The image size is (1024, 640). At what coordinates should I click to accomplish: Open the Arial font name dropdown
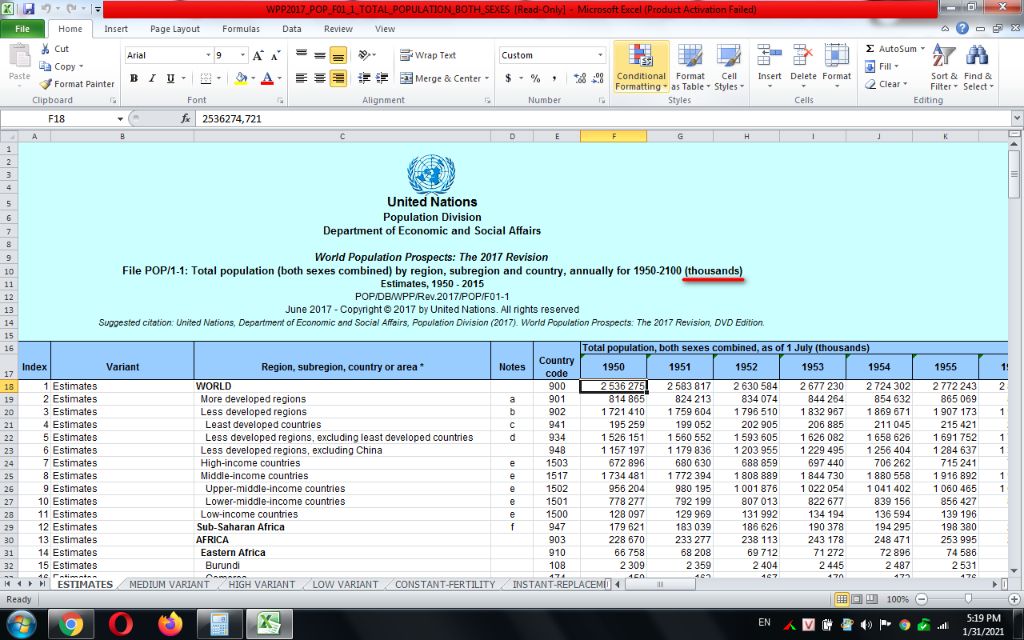(x=208, y=56)
